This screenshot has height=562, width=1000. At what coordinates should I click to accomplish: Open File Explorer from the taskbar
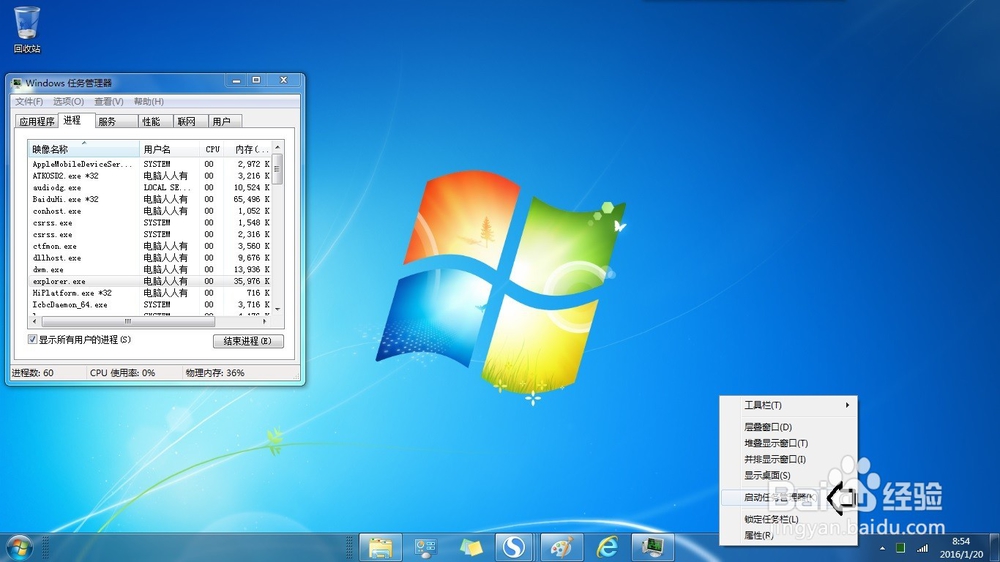[381, 547]
